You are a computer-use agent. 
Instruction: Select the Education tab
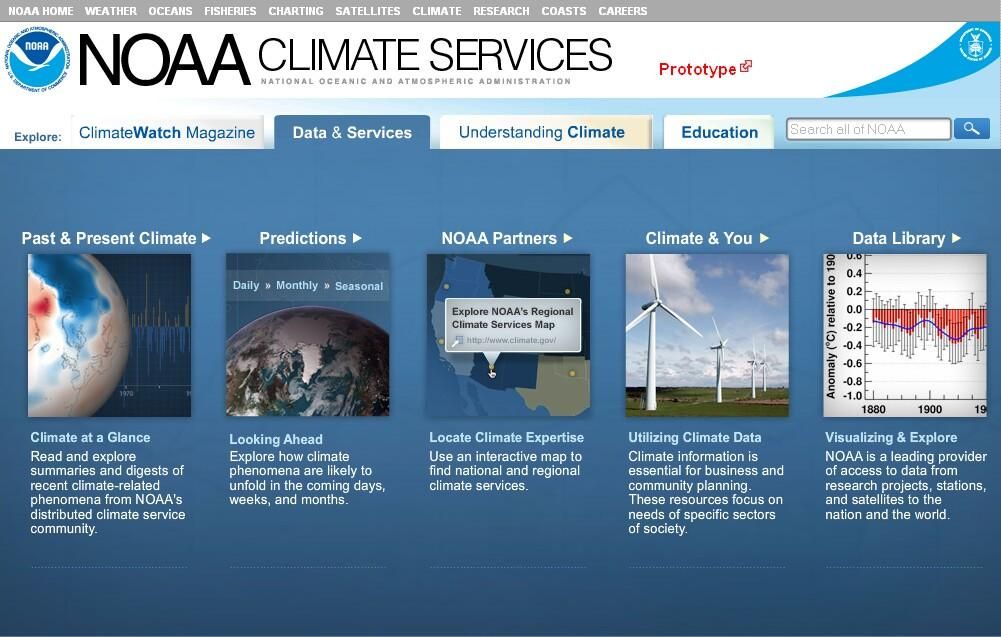(719, 132)
